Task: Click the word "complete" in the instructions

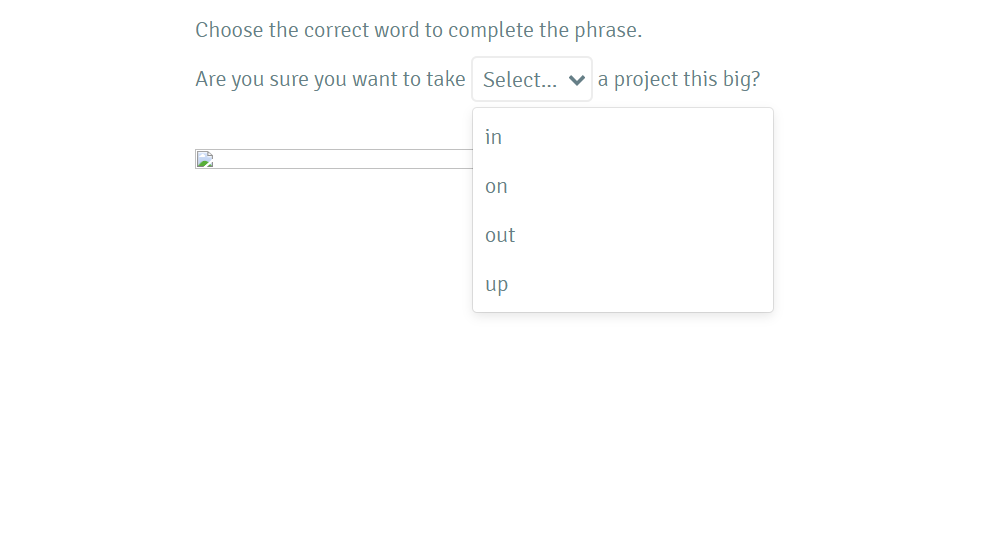Action: click(x=490, y=30)
